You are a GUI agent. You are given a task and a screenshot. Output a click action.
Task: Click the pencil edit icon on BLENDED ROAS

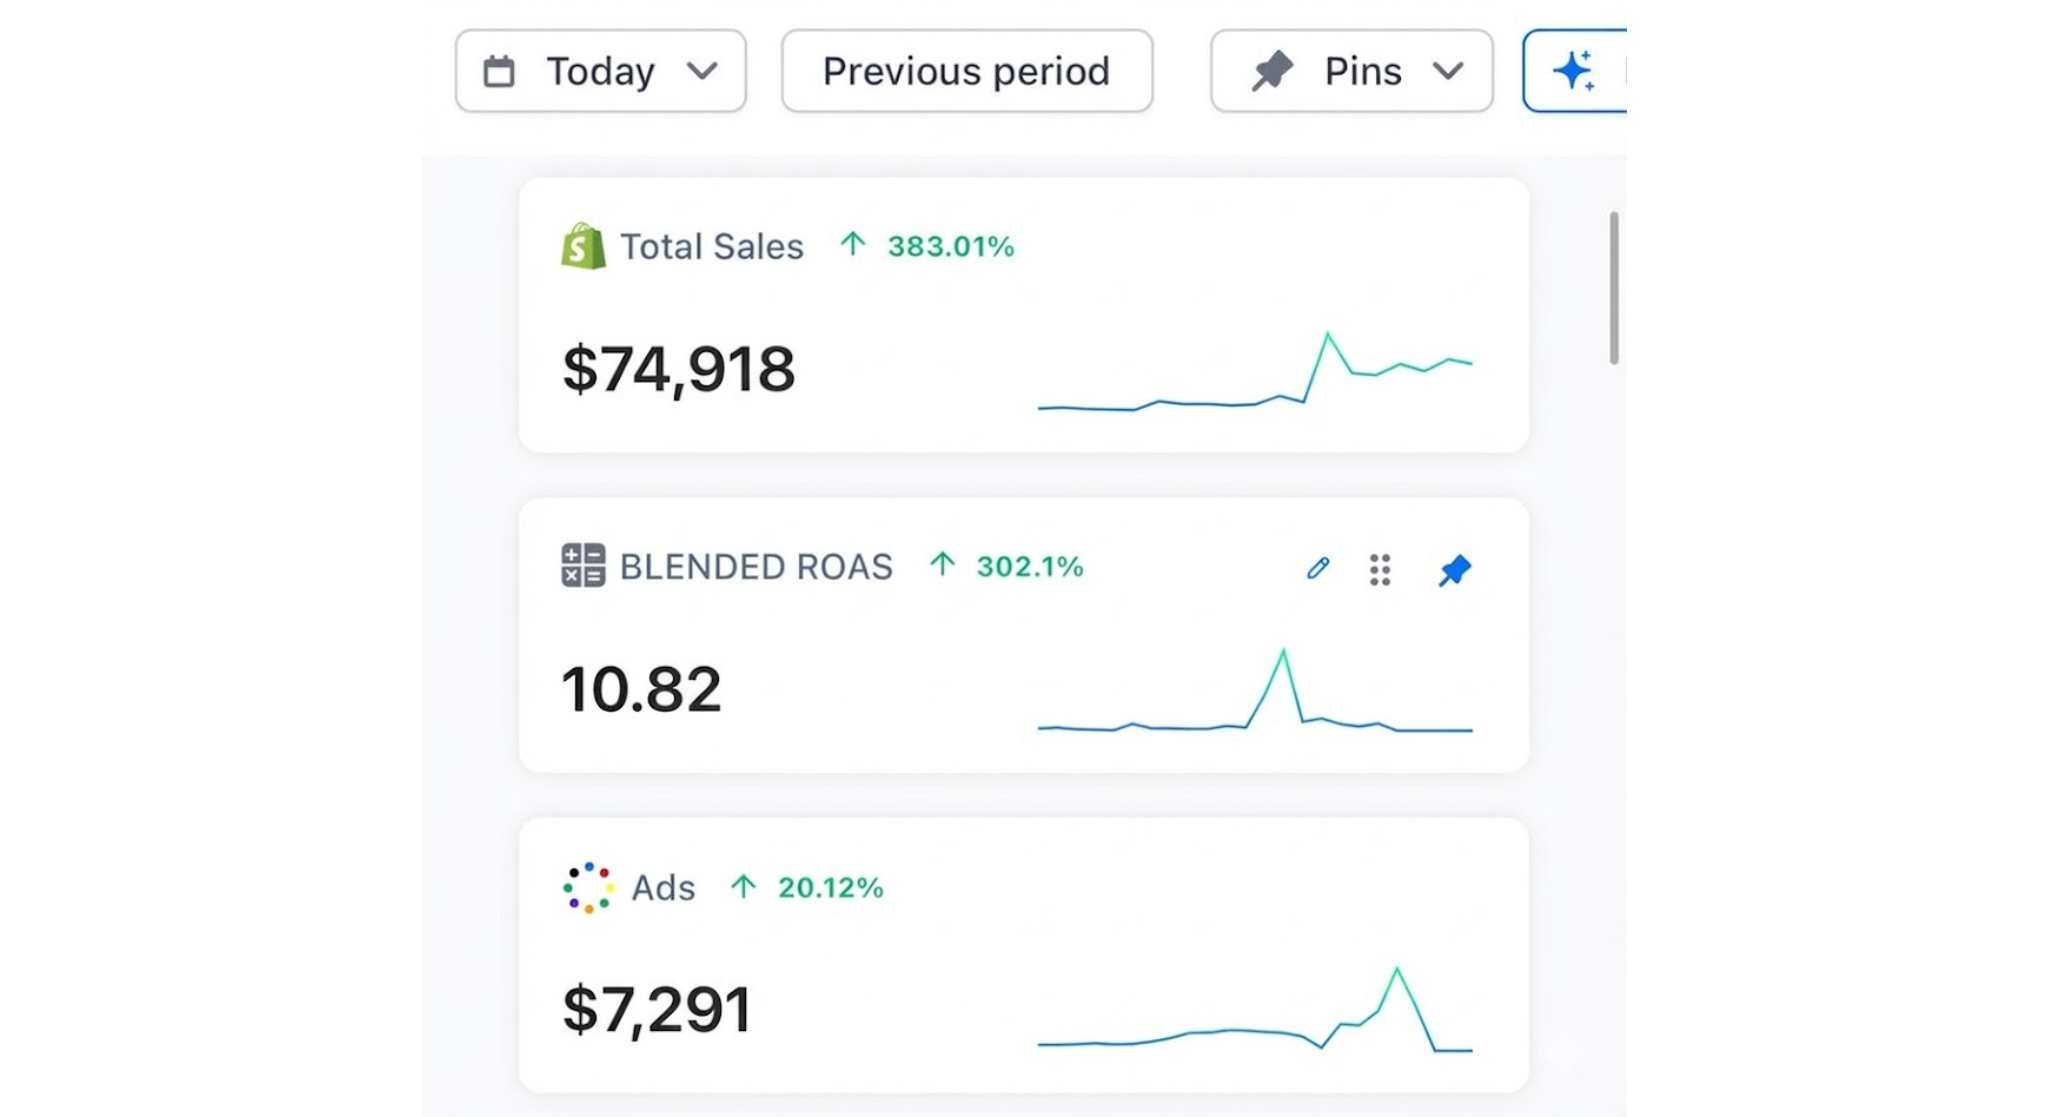tap(1318, 569)
